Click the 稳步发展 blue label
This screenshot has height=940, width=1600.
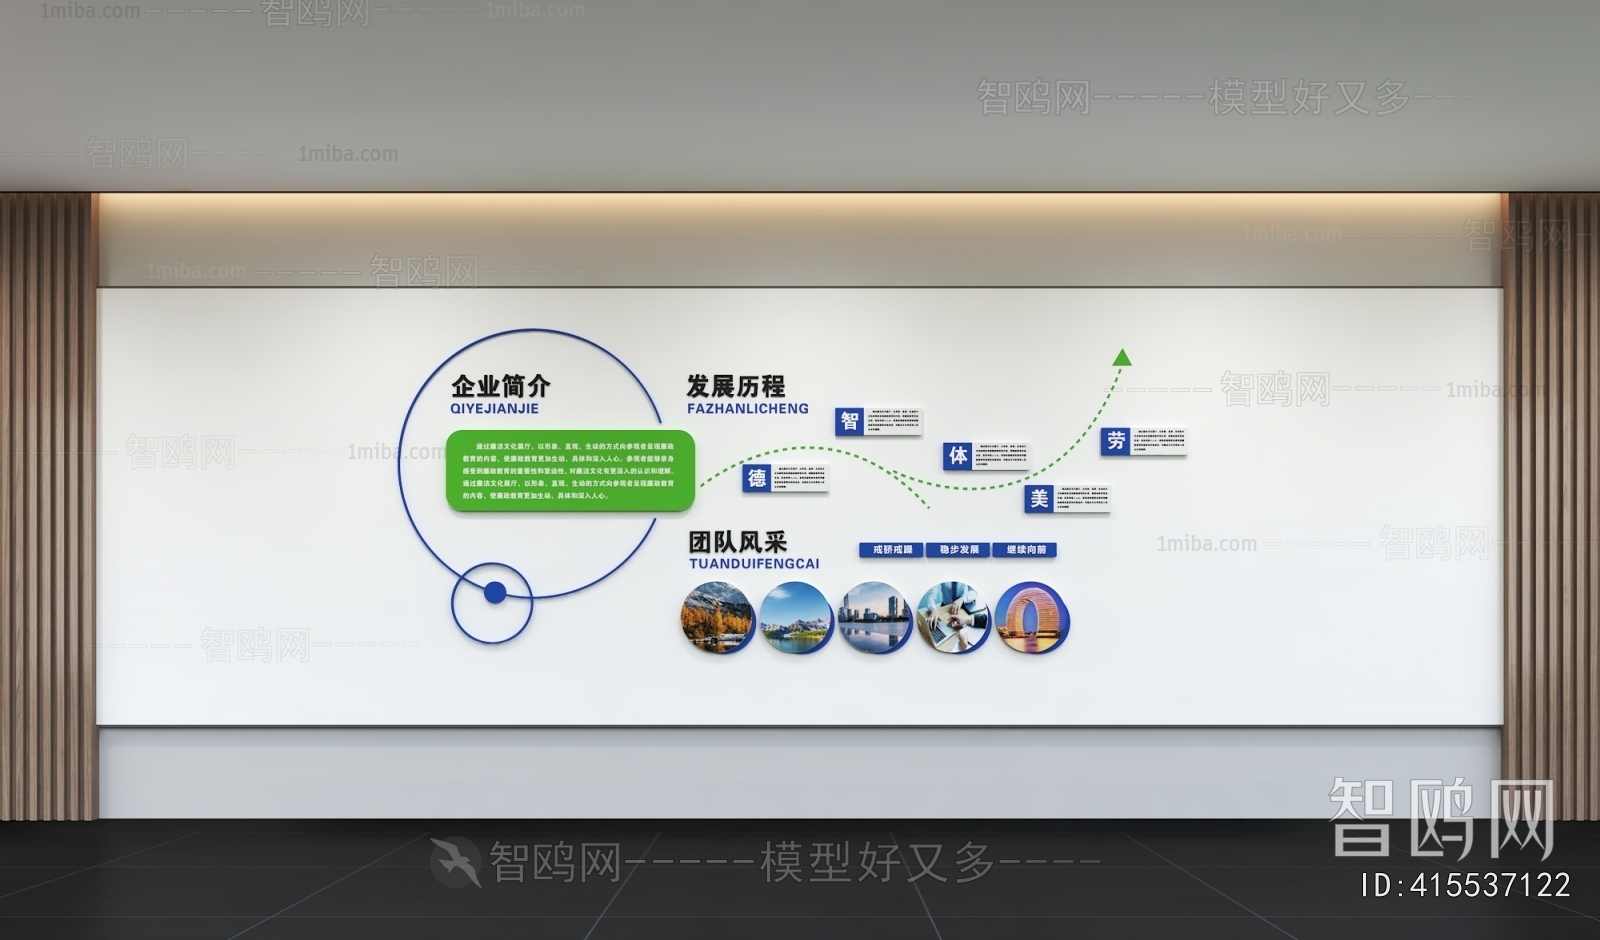(959, 550)
